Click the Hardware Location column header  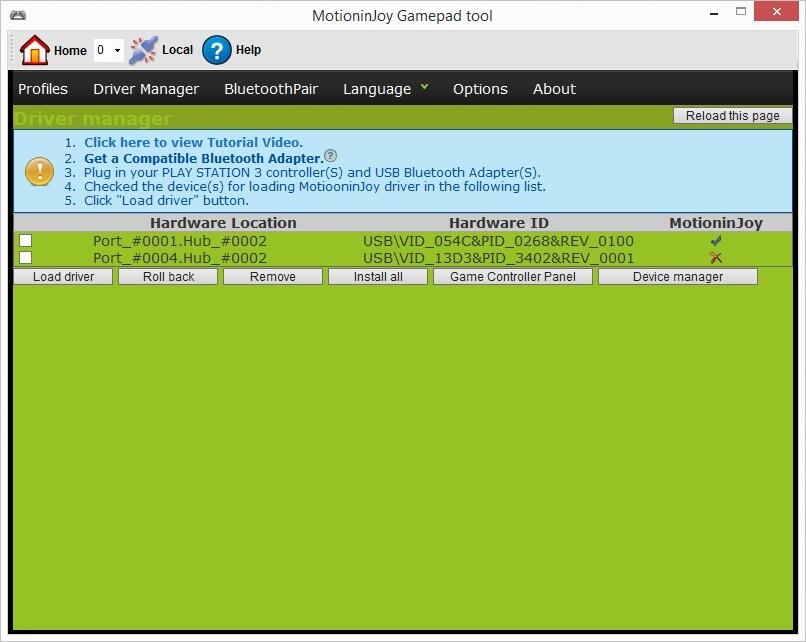(x=223, y=223)
